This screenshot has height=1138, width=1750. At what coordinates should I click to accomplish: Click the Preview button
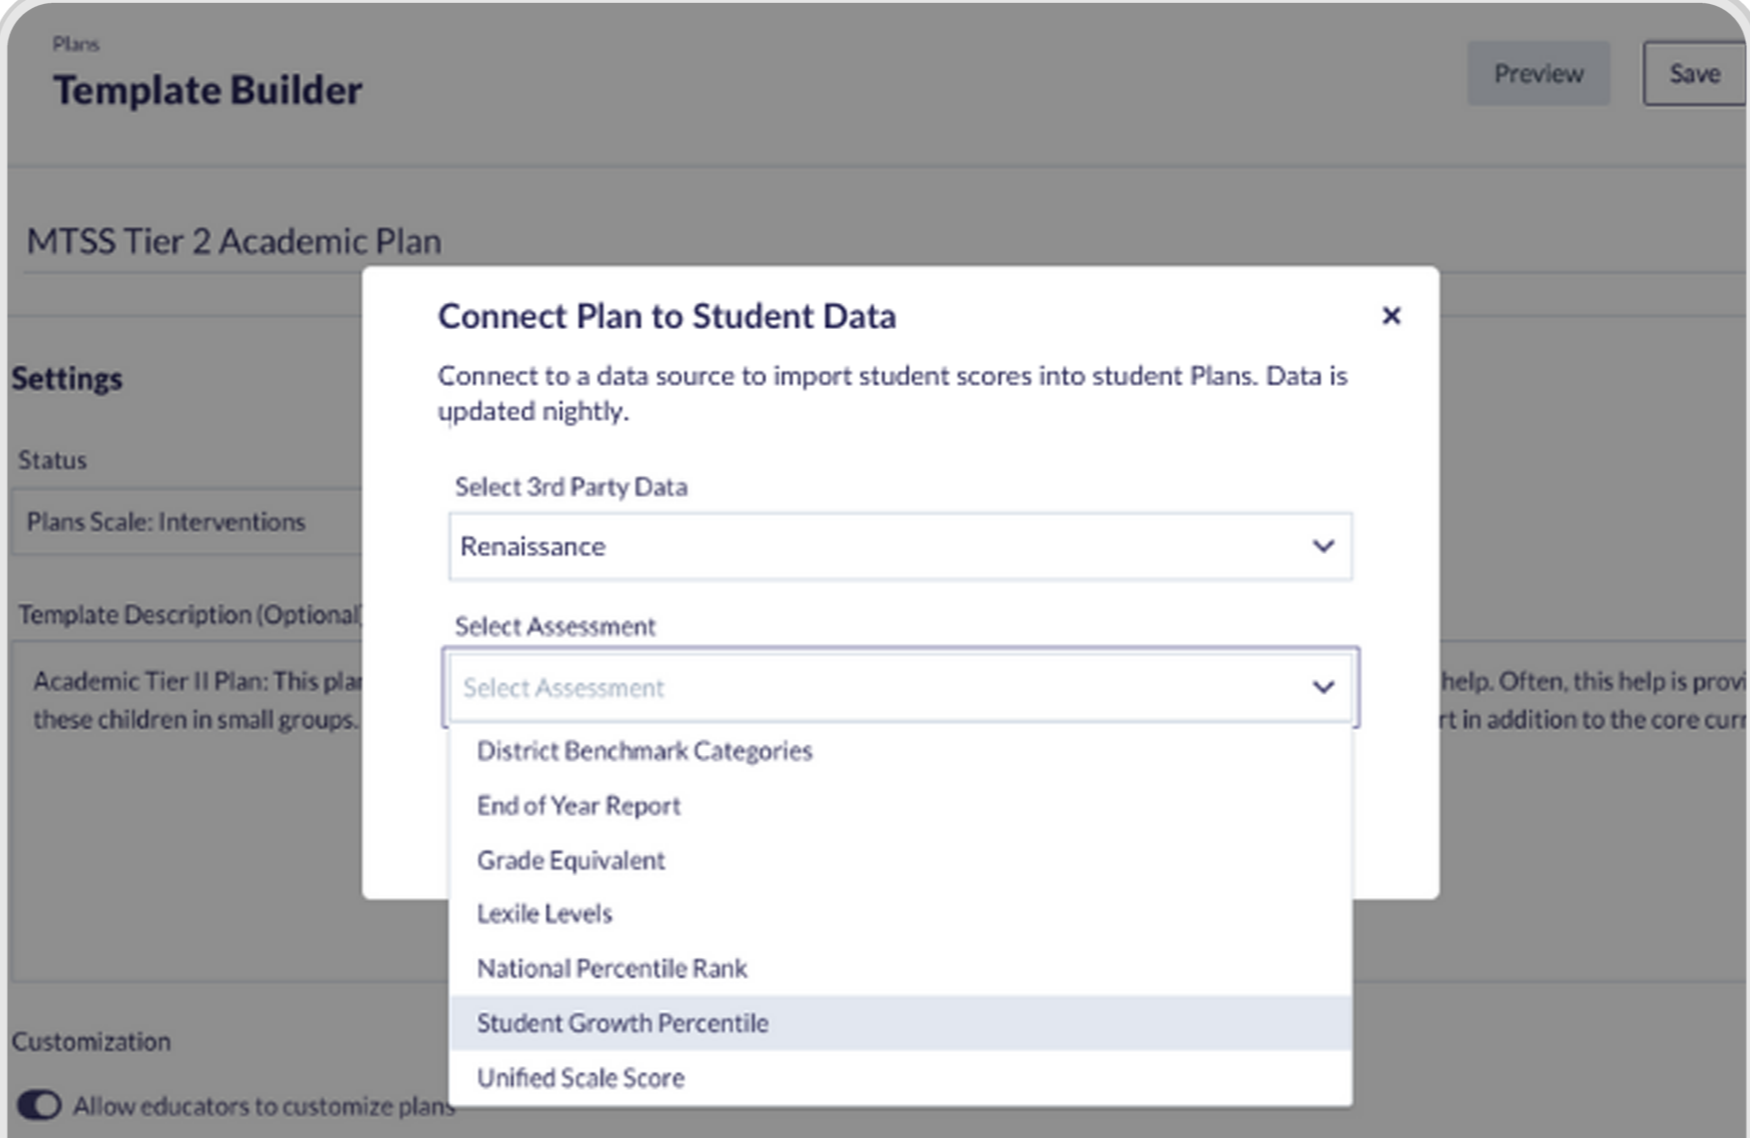tap(1538, 74)
